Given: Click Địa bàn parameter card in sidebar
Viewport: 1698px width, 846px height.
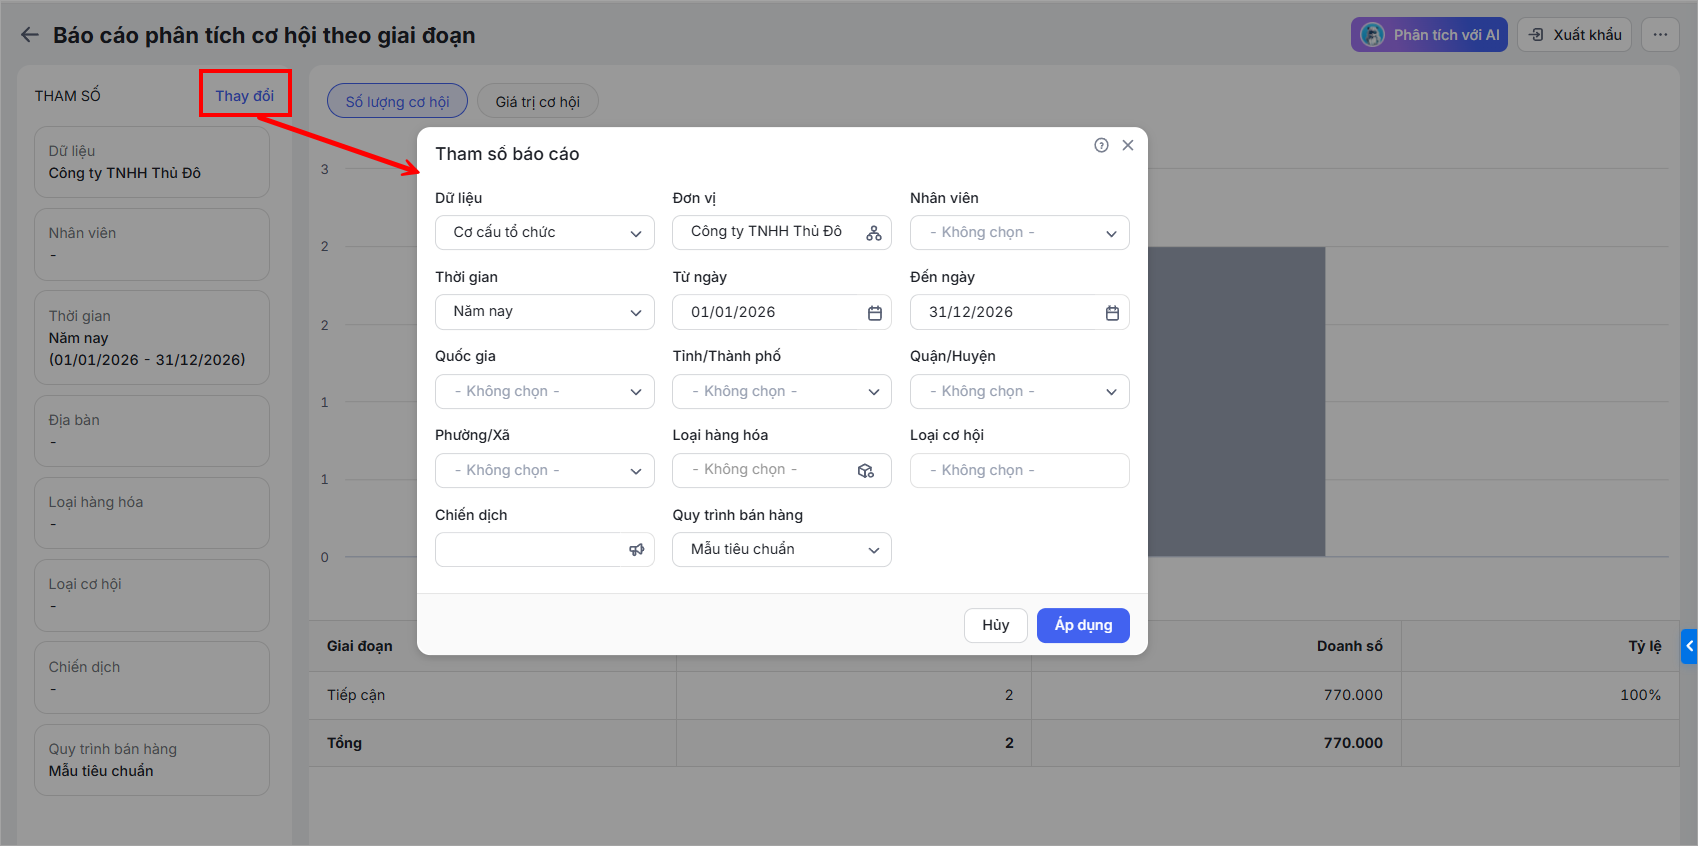Looking at the screenshot, I should pos(152,431).
